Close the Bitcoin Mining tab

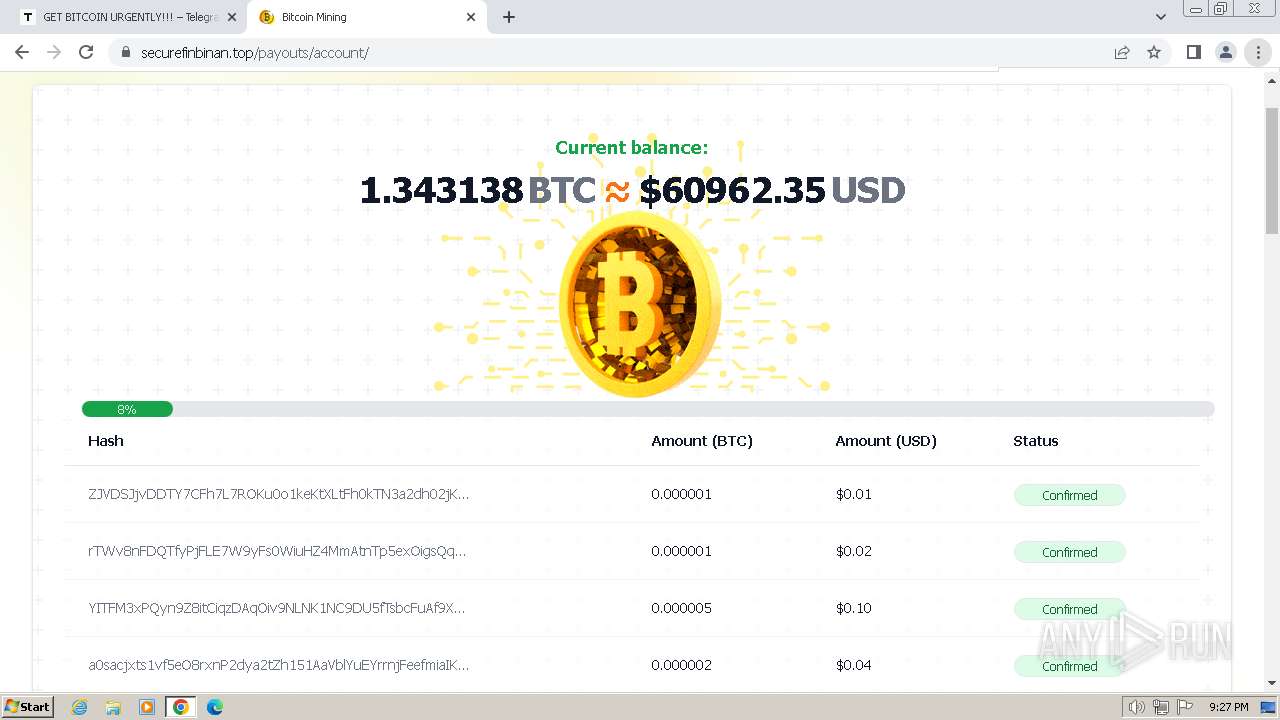(x=471, y=17)
